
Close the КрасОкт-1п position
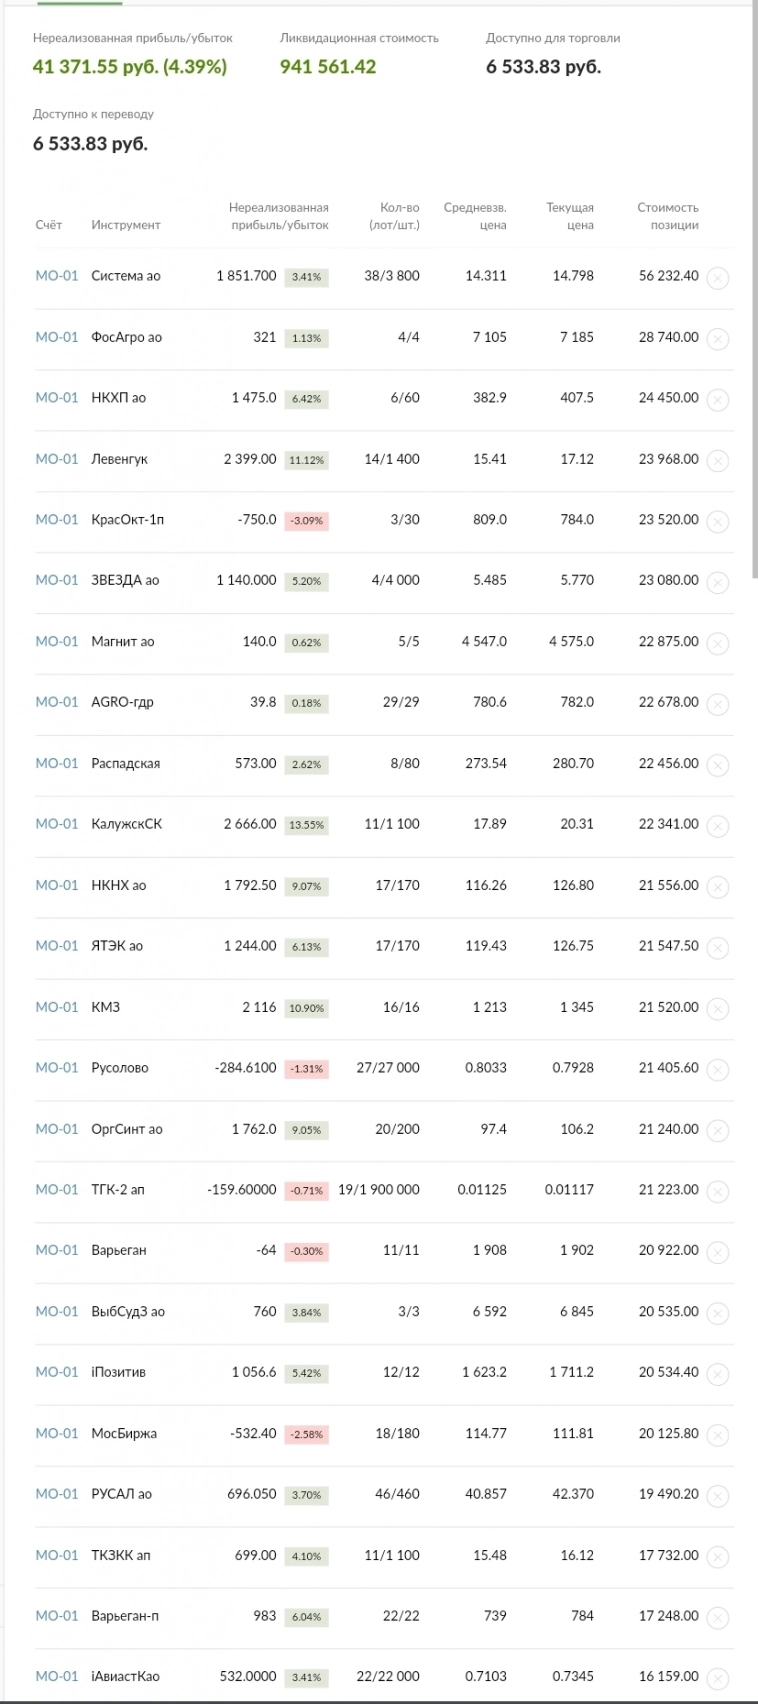(x=717, y=522)
